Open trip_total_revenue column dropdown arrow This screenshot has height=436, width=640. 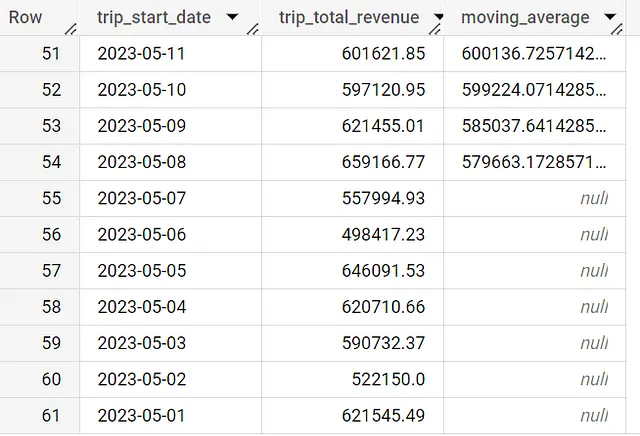tap(439, 17)
